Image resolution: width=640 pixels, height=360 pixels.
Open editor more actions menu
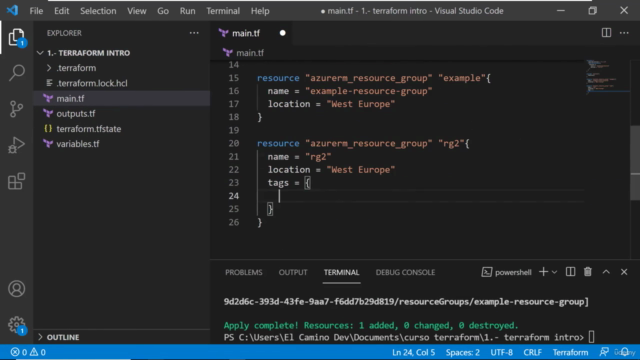tap(624, 33)
